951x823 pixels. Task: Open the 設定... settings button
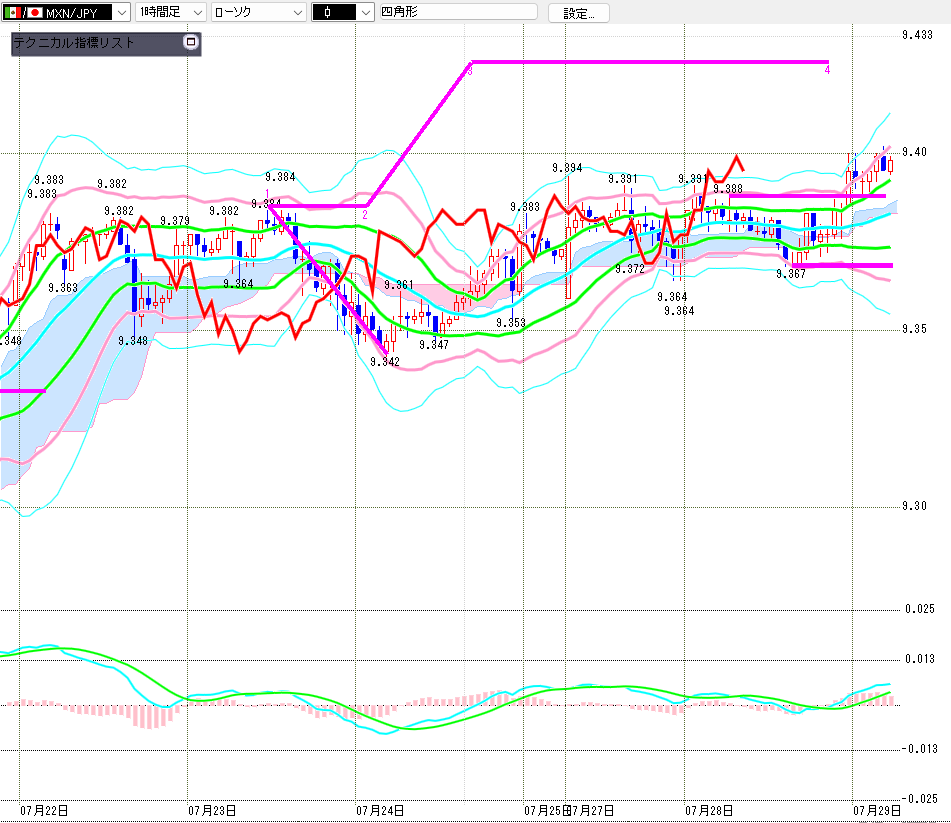(x=579, y=13)
